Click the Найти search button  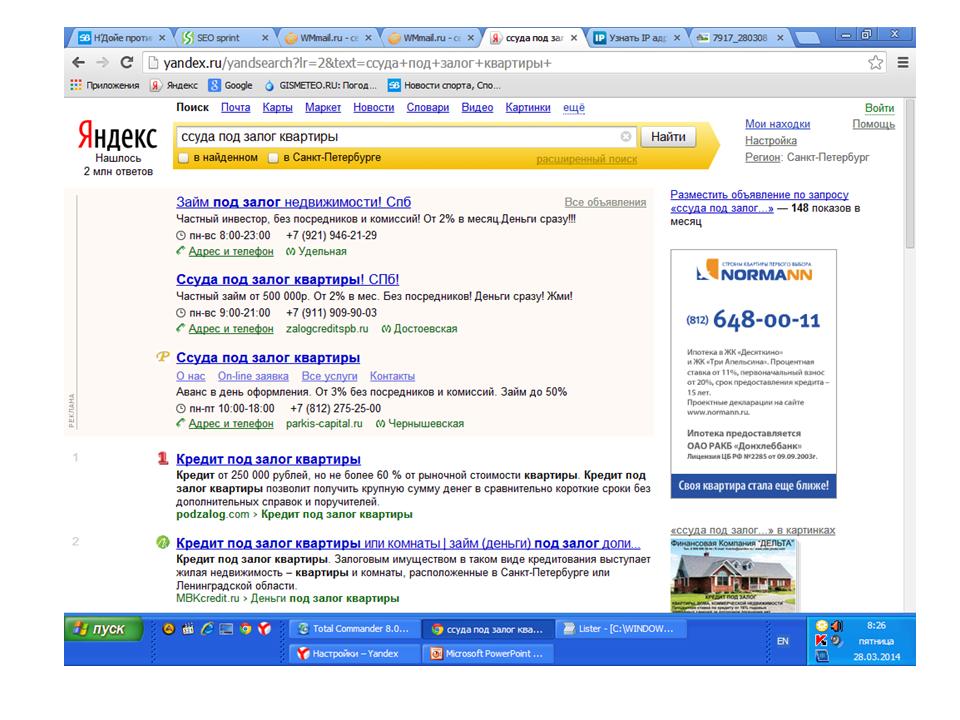pyautogui.click(x=668, y=137)
